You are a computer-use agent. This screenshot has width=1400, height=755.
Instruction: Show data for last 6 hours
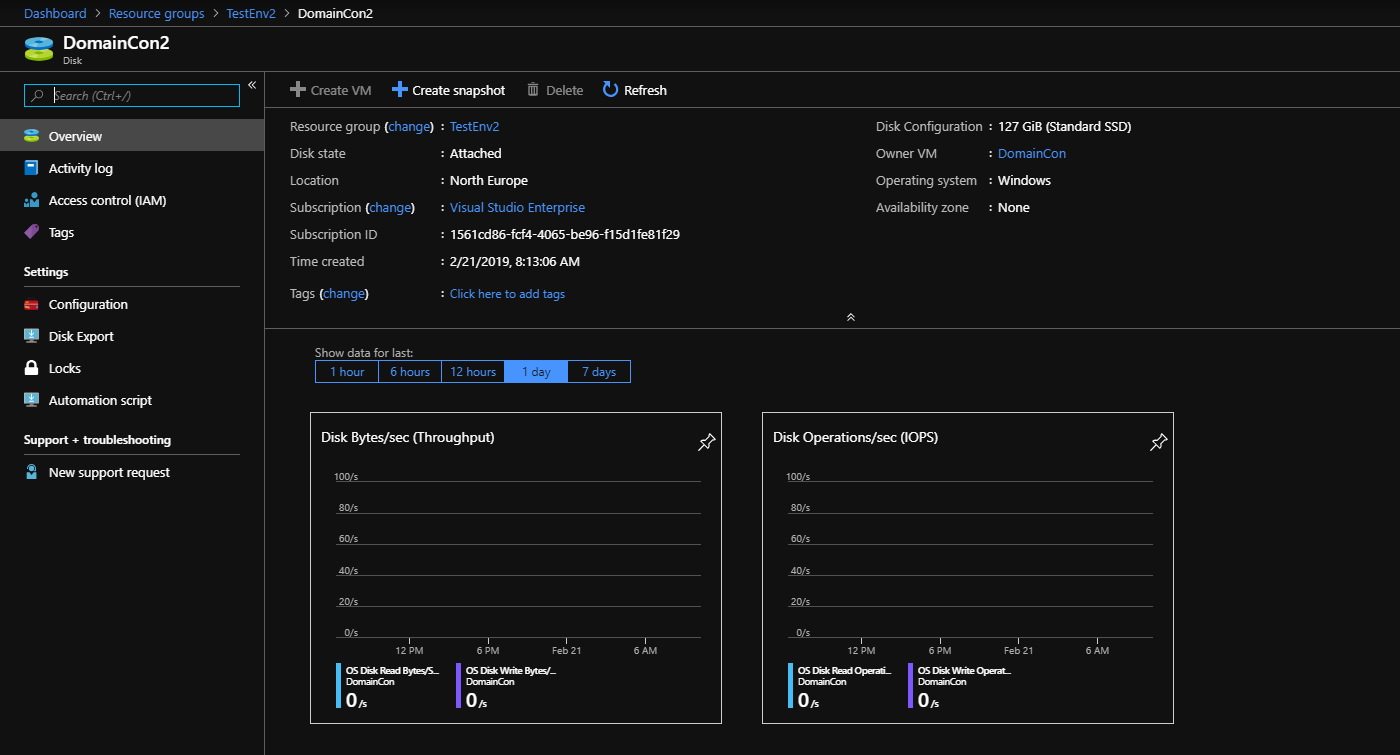coord(410,372)
